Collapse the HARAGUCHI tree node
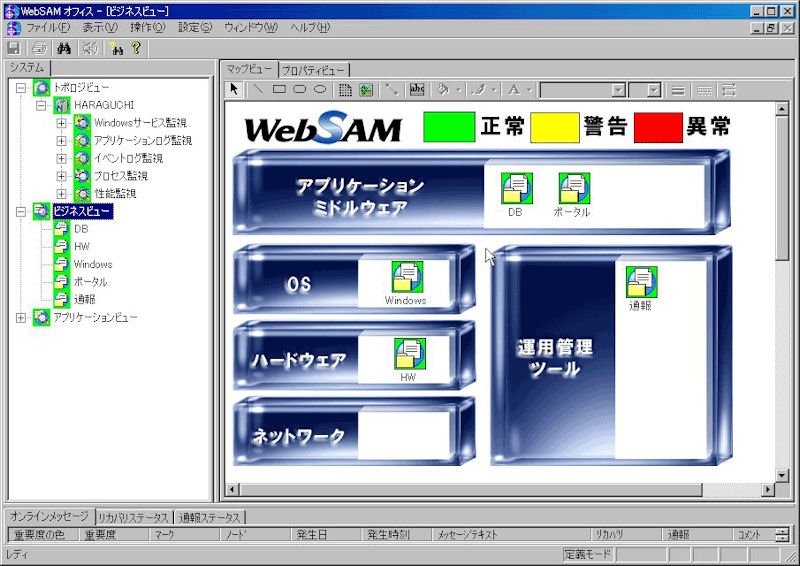The width and height of the screenshot is (800, 566). point(41,105)
